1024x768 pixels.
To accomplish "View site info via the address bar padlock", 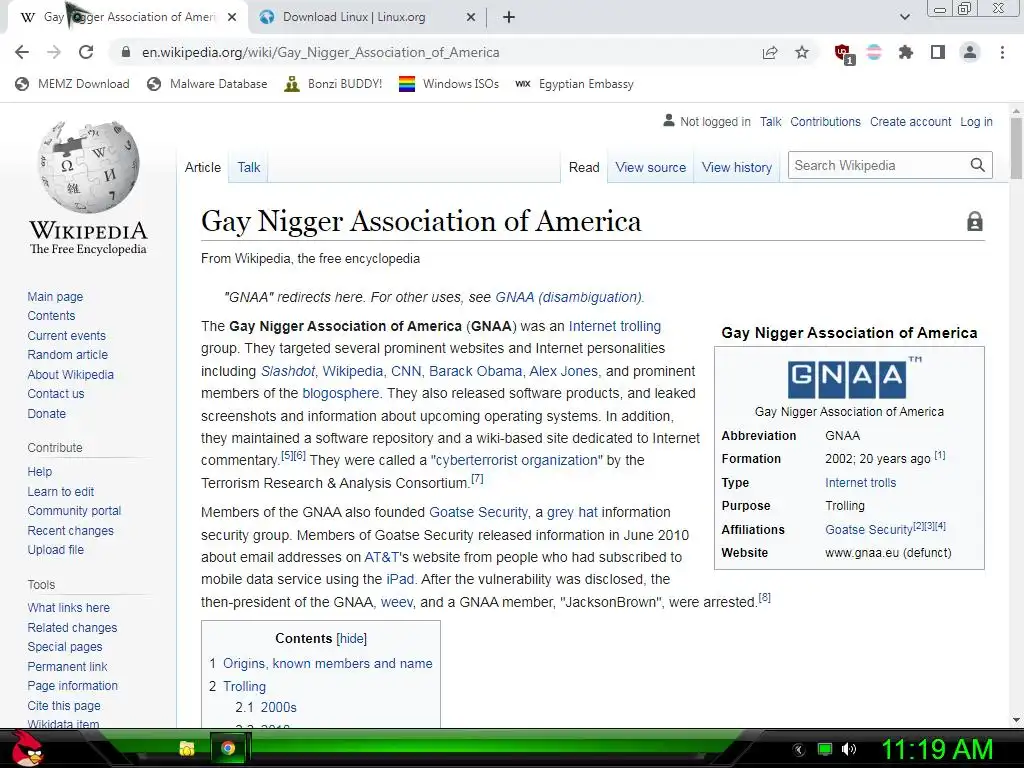I will 126,52.
